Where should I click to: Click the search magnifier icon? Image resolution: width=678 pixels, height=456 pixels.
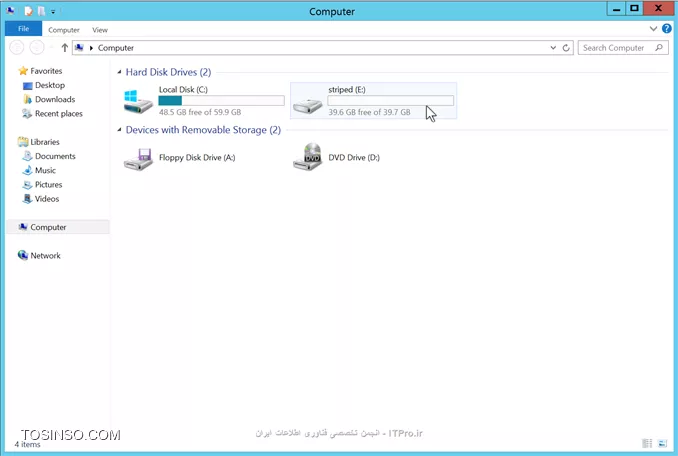coord(659,48)
